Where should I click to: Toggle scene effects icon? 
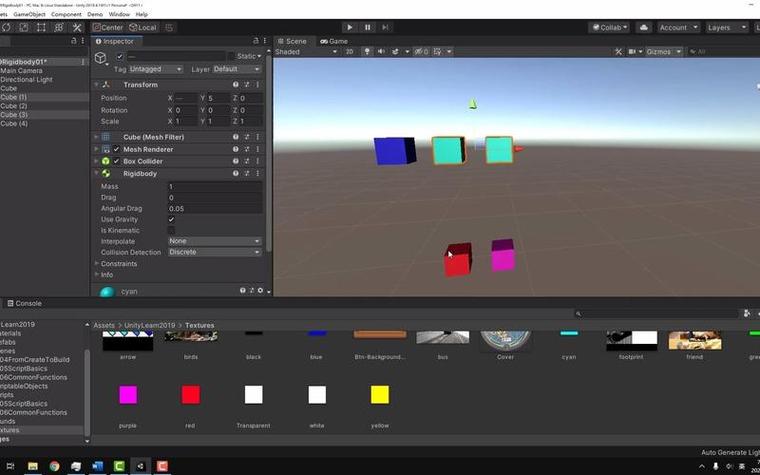pyautogui.click(x=395, y=51)
